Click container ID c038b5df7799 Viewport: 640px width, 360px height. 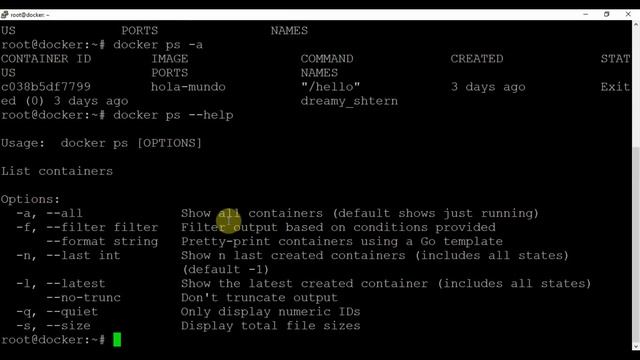[46, 87]
